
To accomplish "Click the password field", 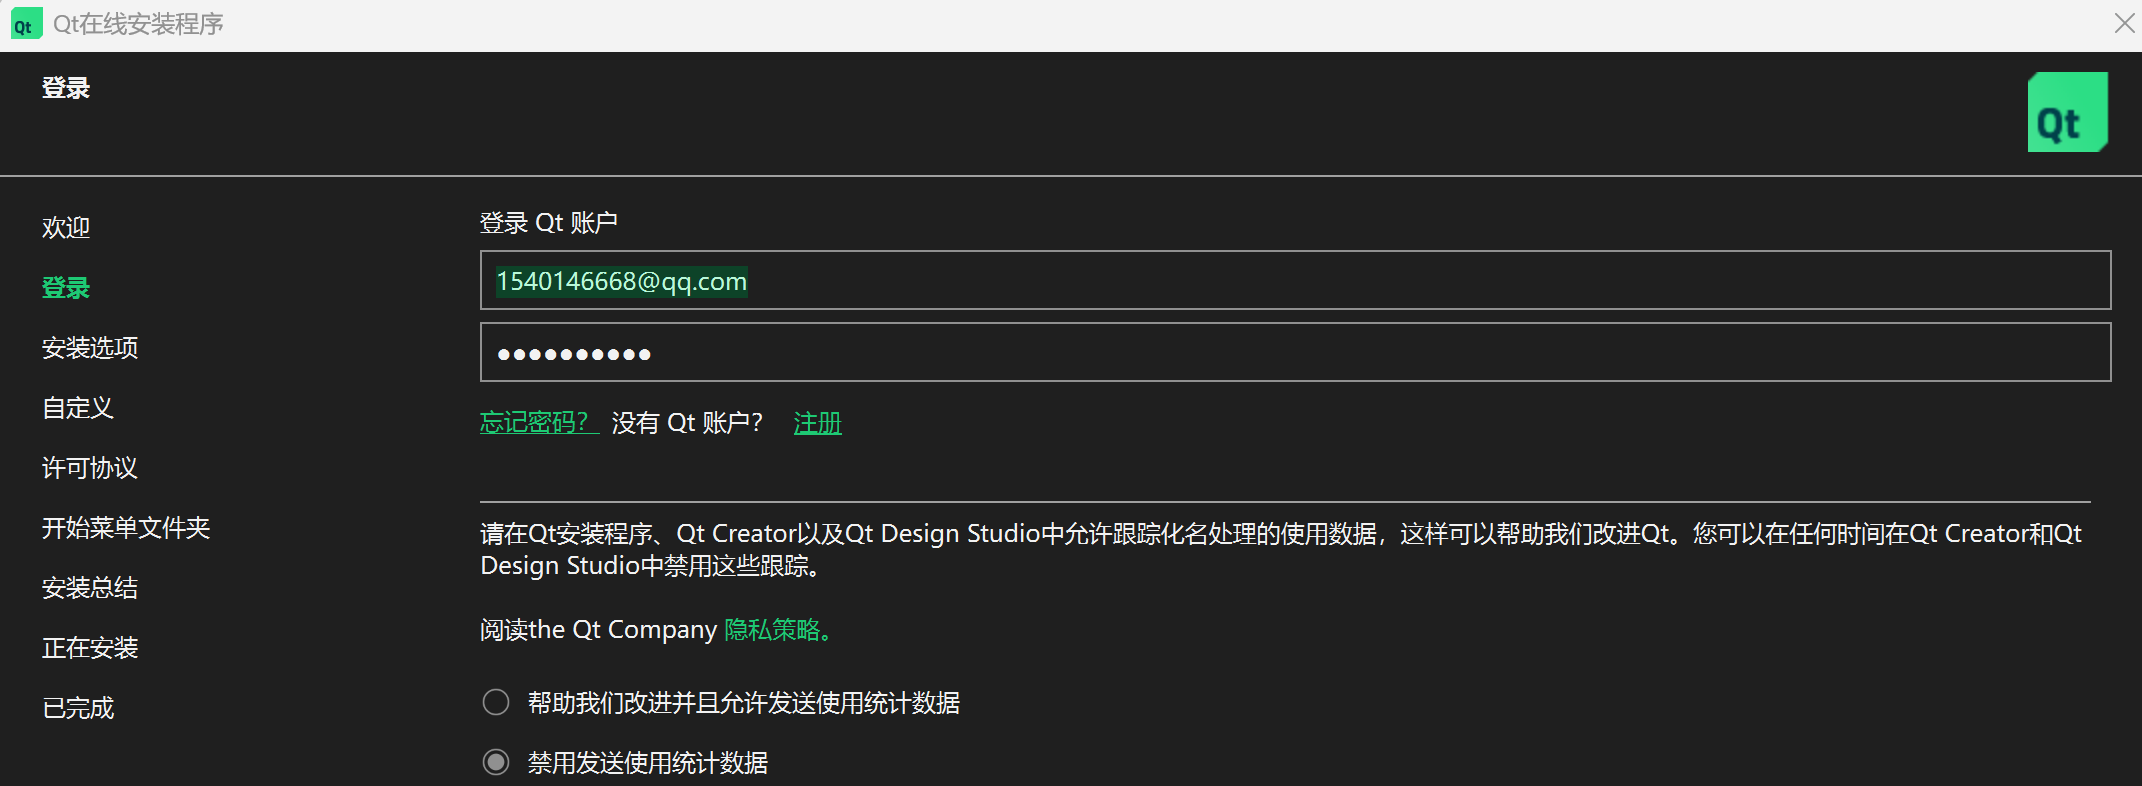I will (x=1295, y=352).
